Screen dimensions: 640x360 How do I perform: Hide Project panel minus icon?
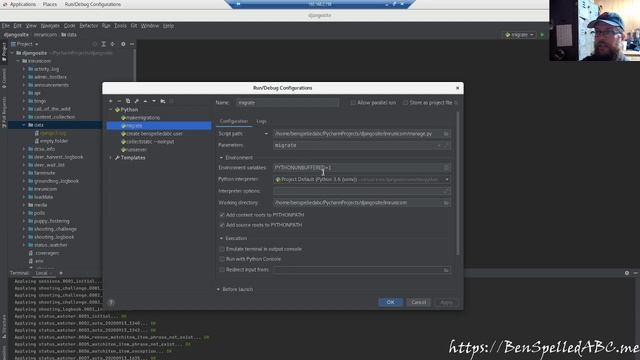(x=132, y=44)
